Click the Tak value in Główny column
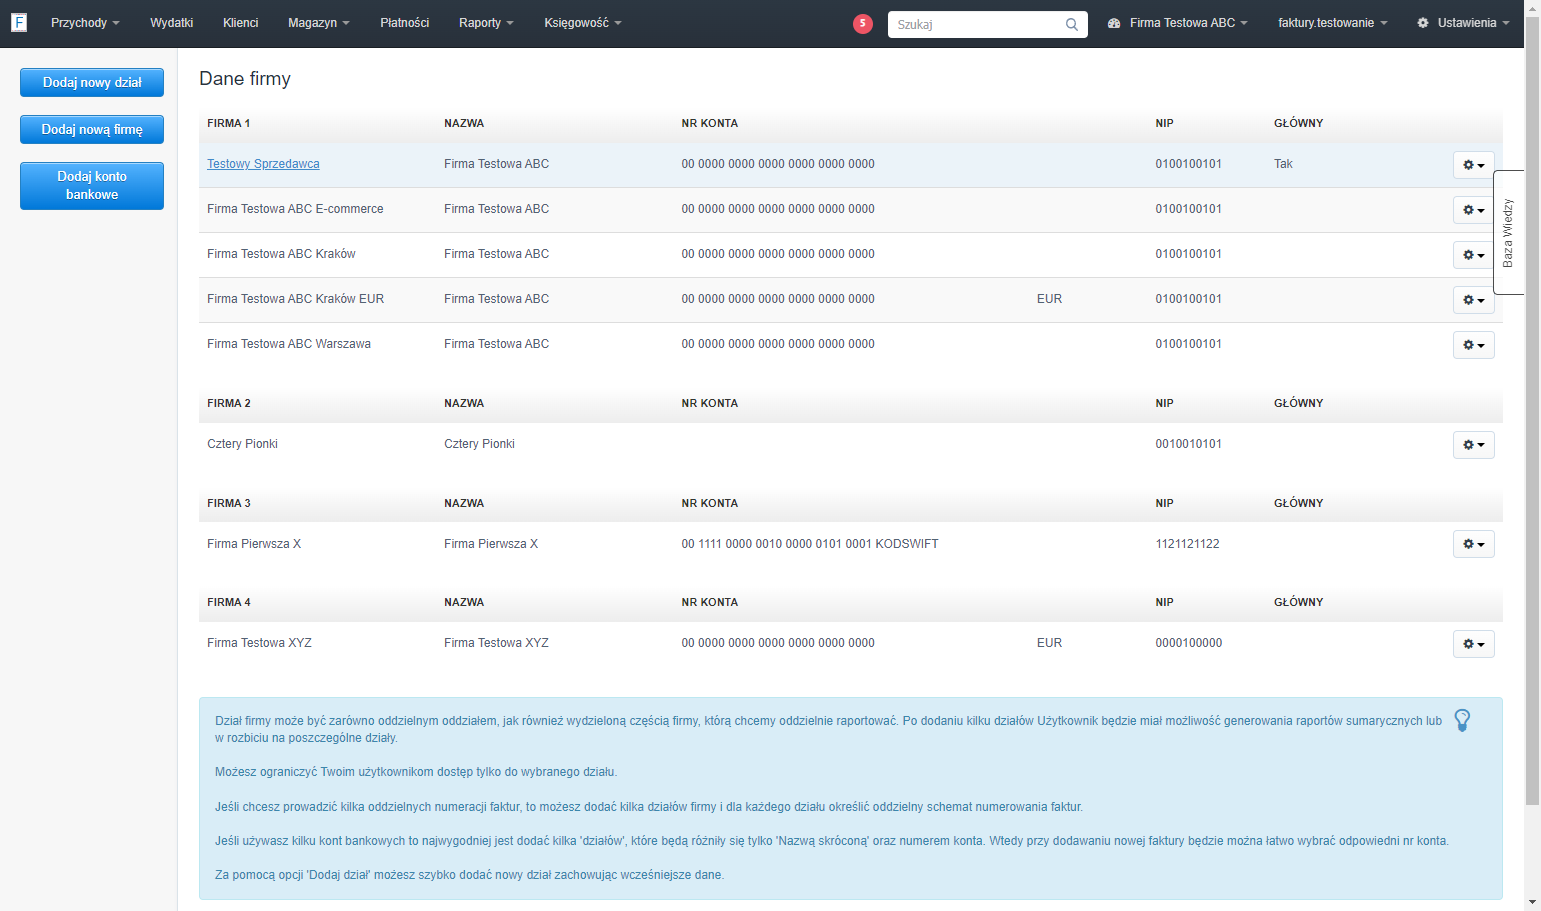1541x911 pixels. [1283, 164]
